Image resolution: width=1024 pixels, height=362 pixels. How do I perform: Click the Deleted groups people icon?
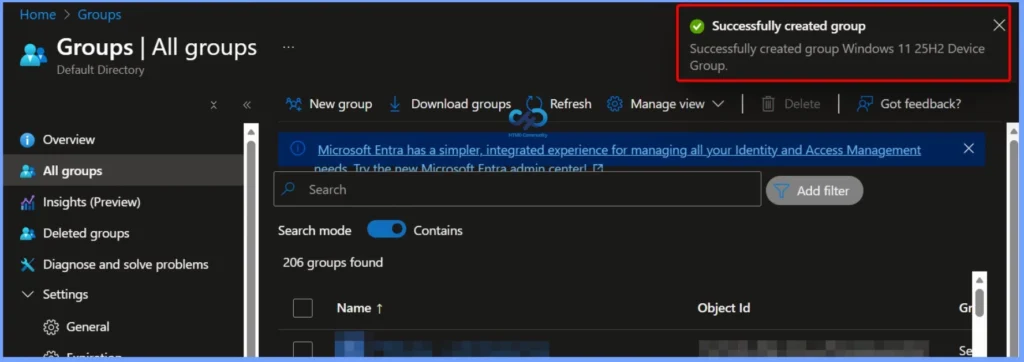click(x=27, y=233)
